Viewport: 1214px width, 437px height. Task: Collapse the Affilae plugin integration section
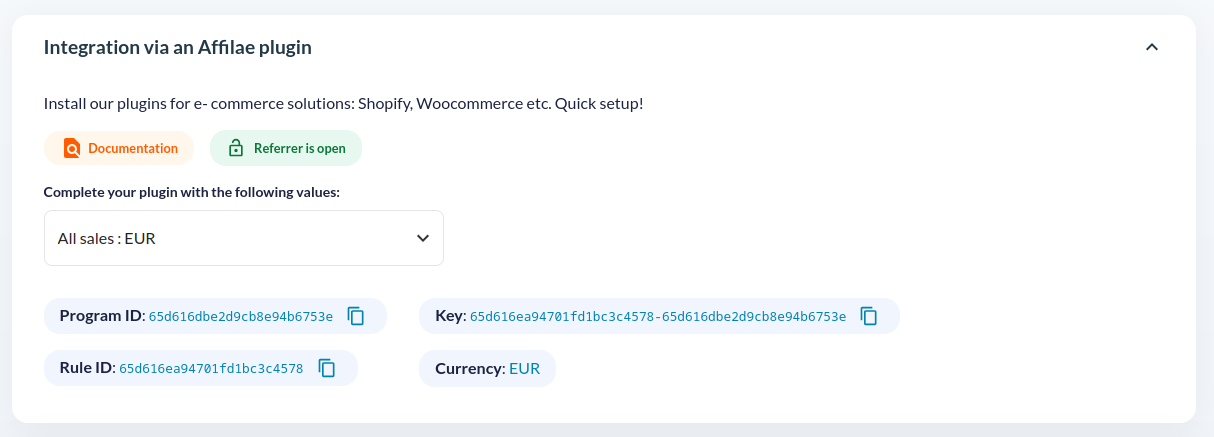coord(1152,47)
